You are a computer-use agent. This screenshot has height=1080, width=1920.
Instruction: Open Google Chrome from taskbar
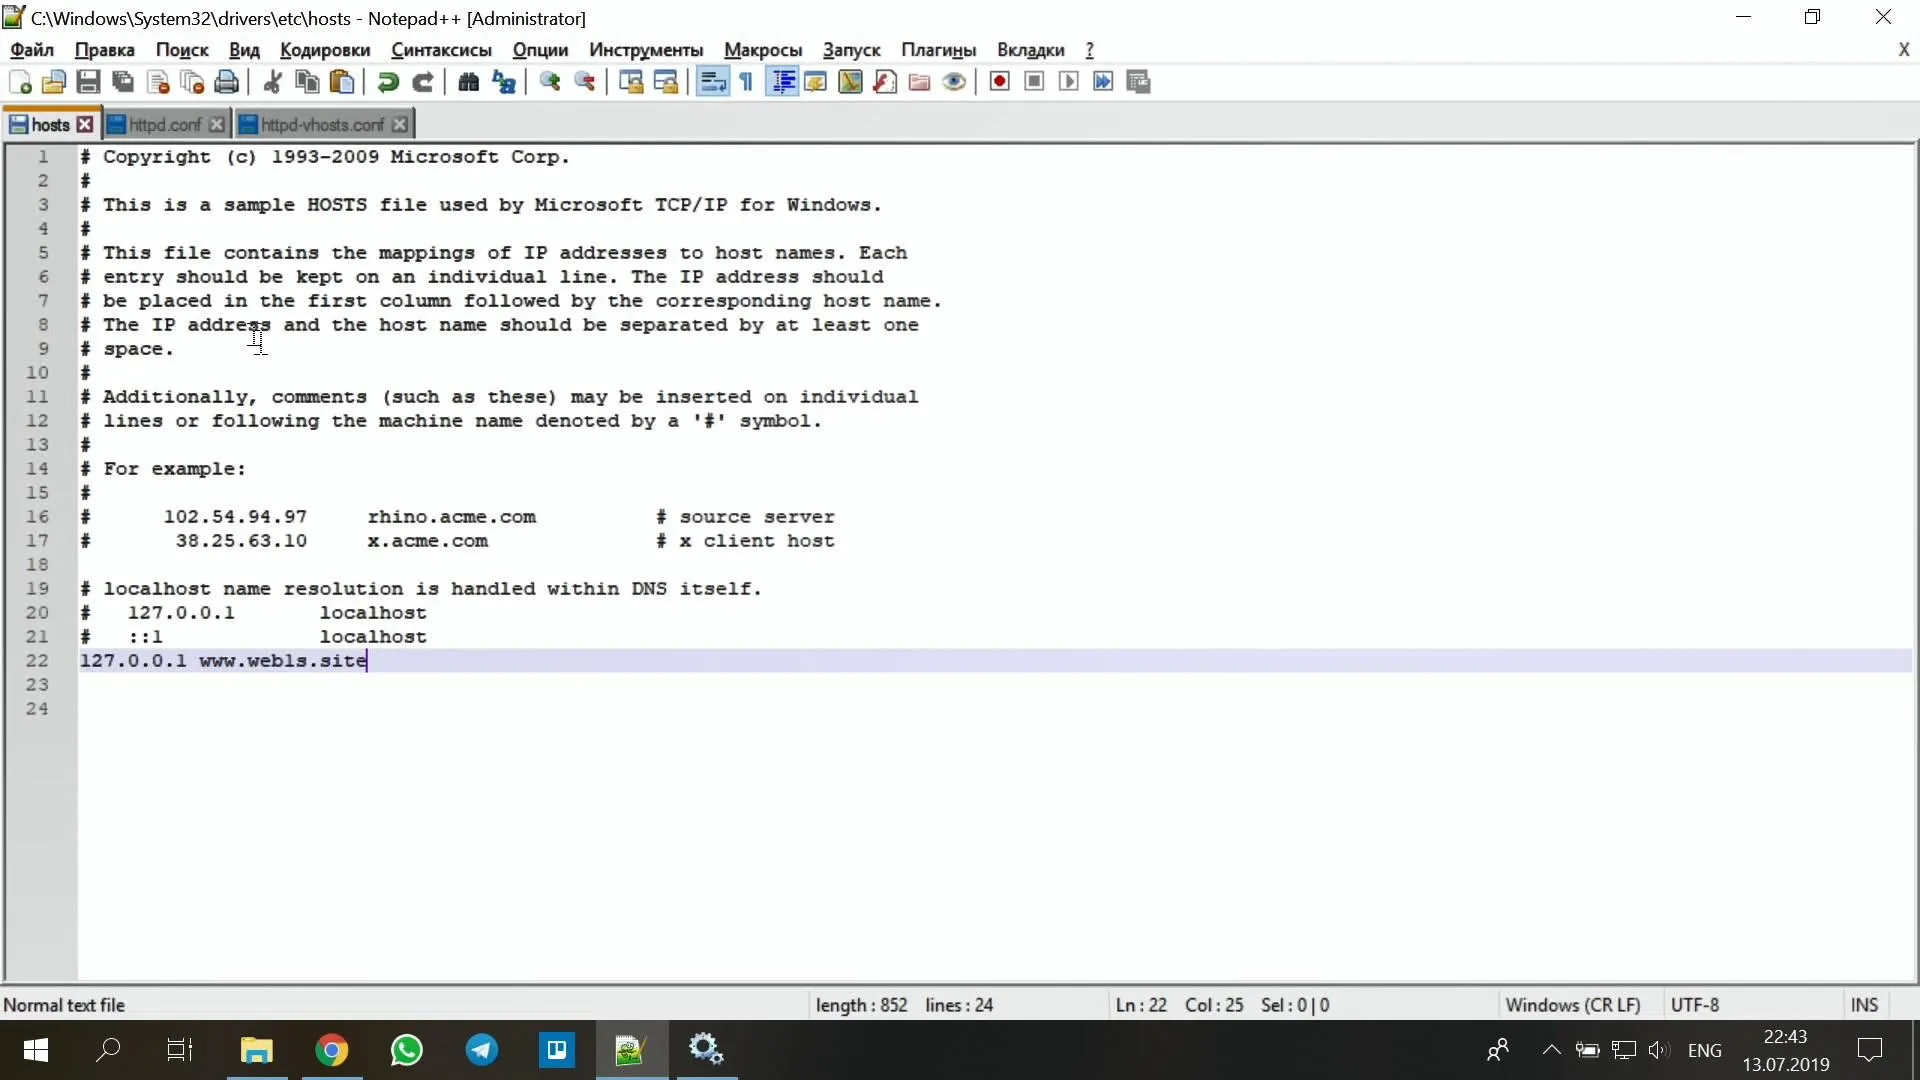pos(332,1049)
